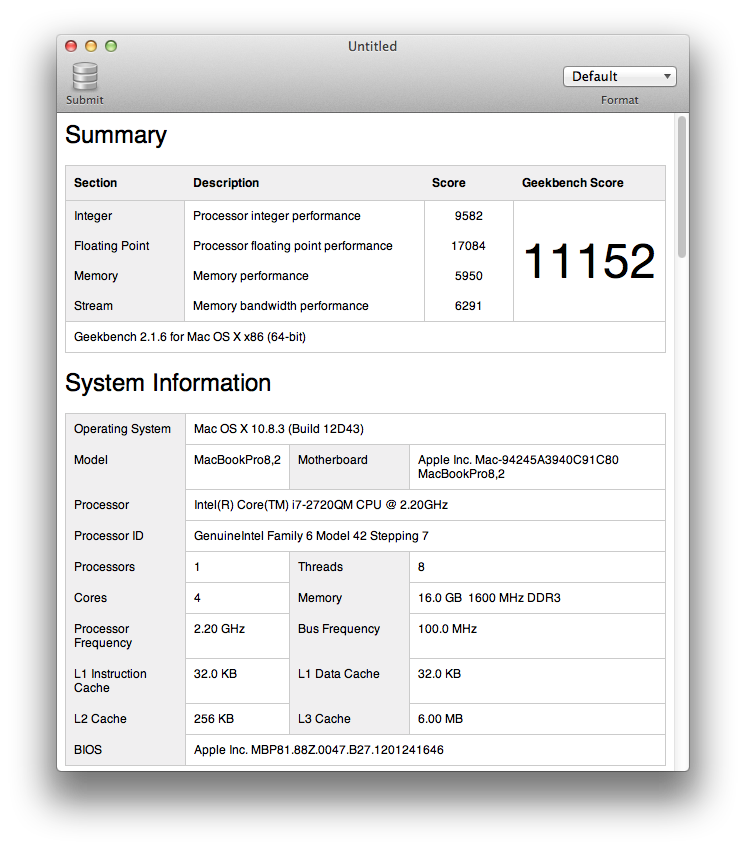The width and height of the screenshot is (746, 850).
Task: Click 'Memory performance' description text
Action: click(250, 276)
